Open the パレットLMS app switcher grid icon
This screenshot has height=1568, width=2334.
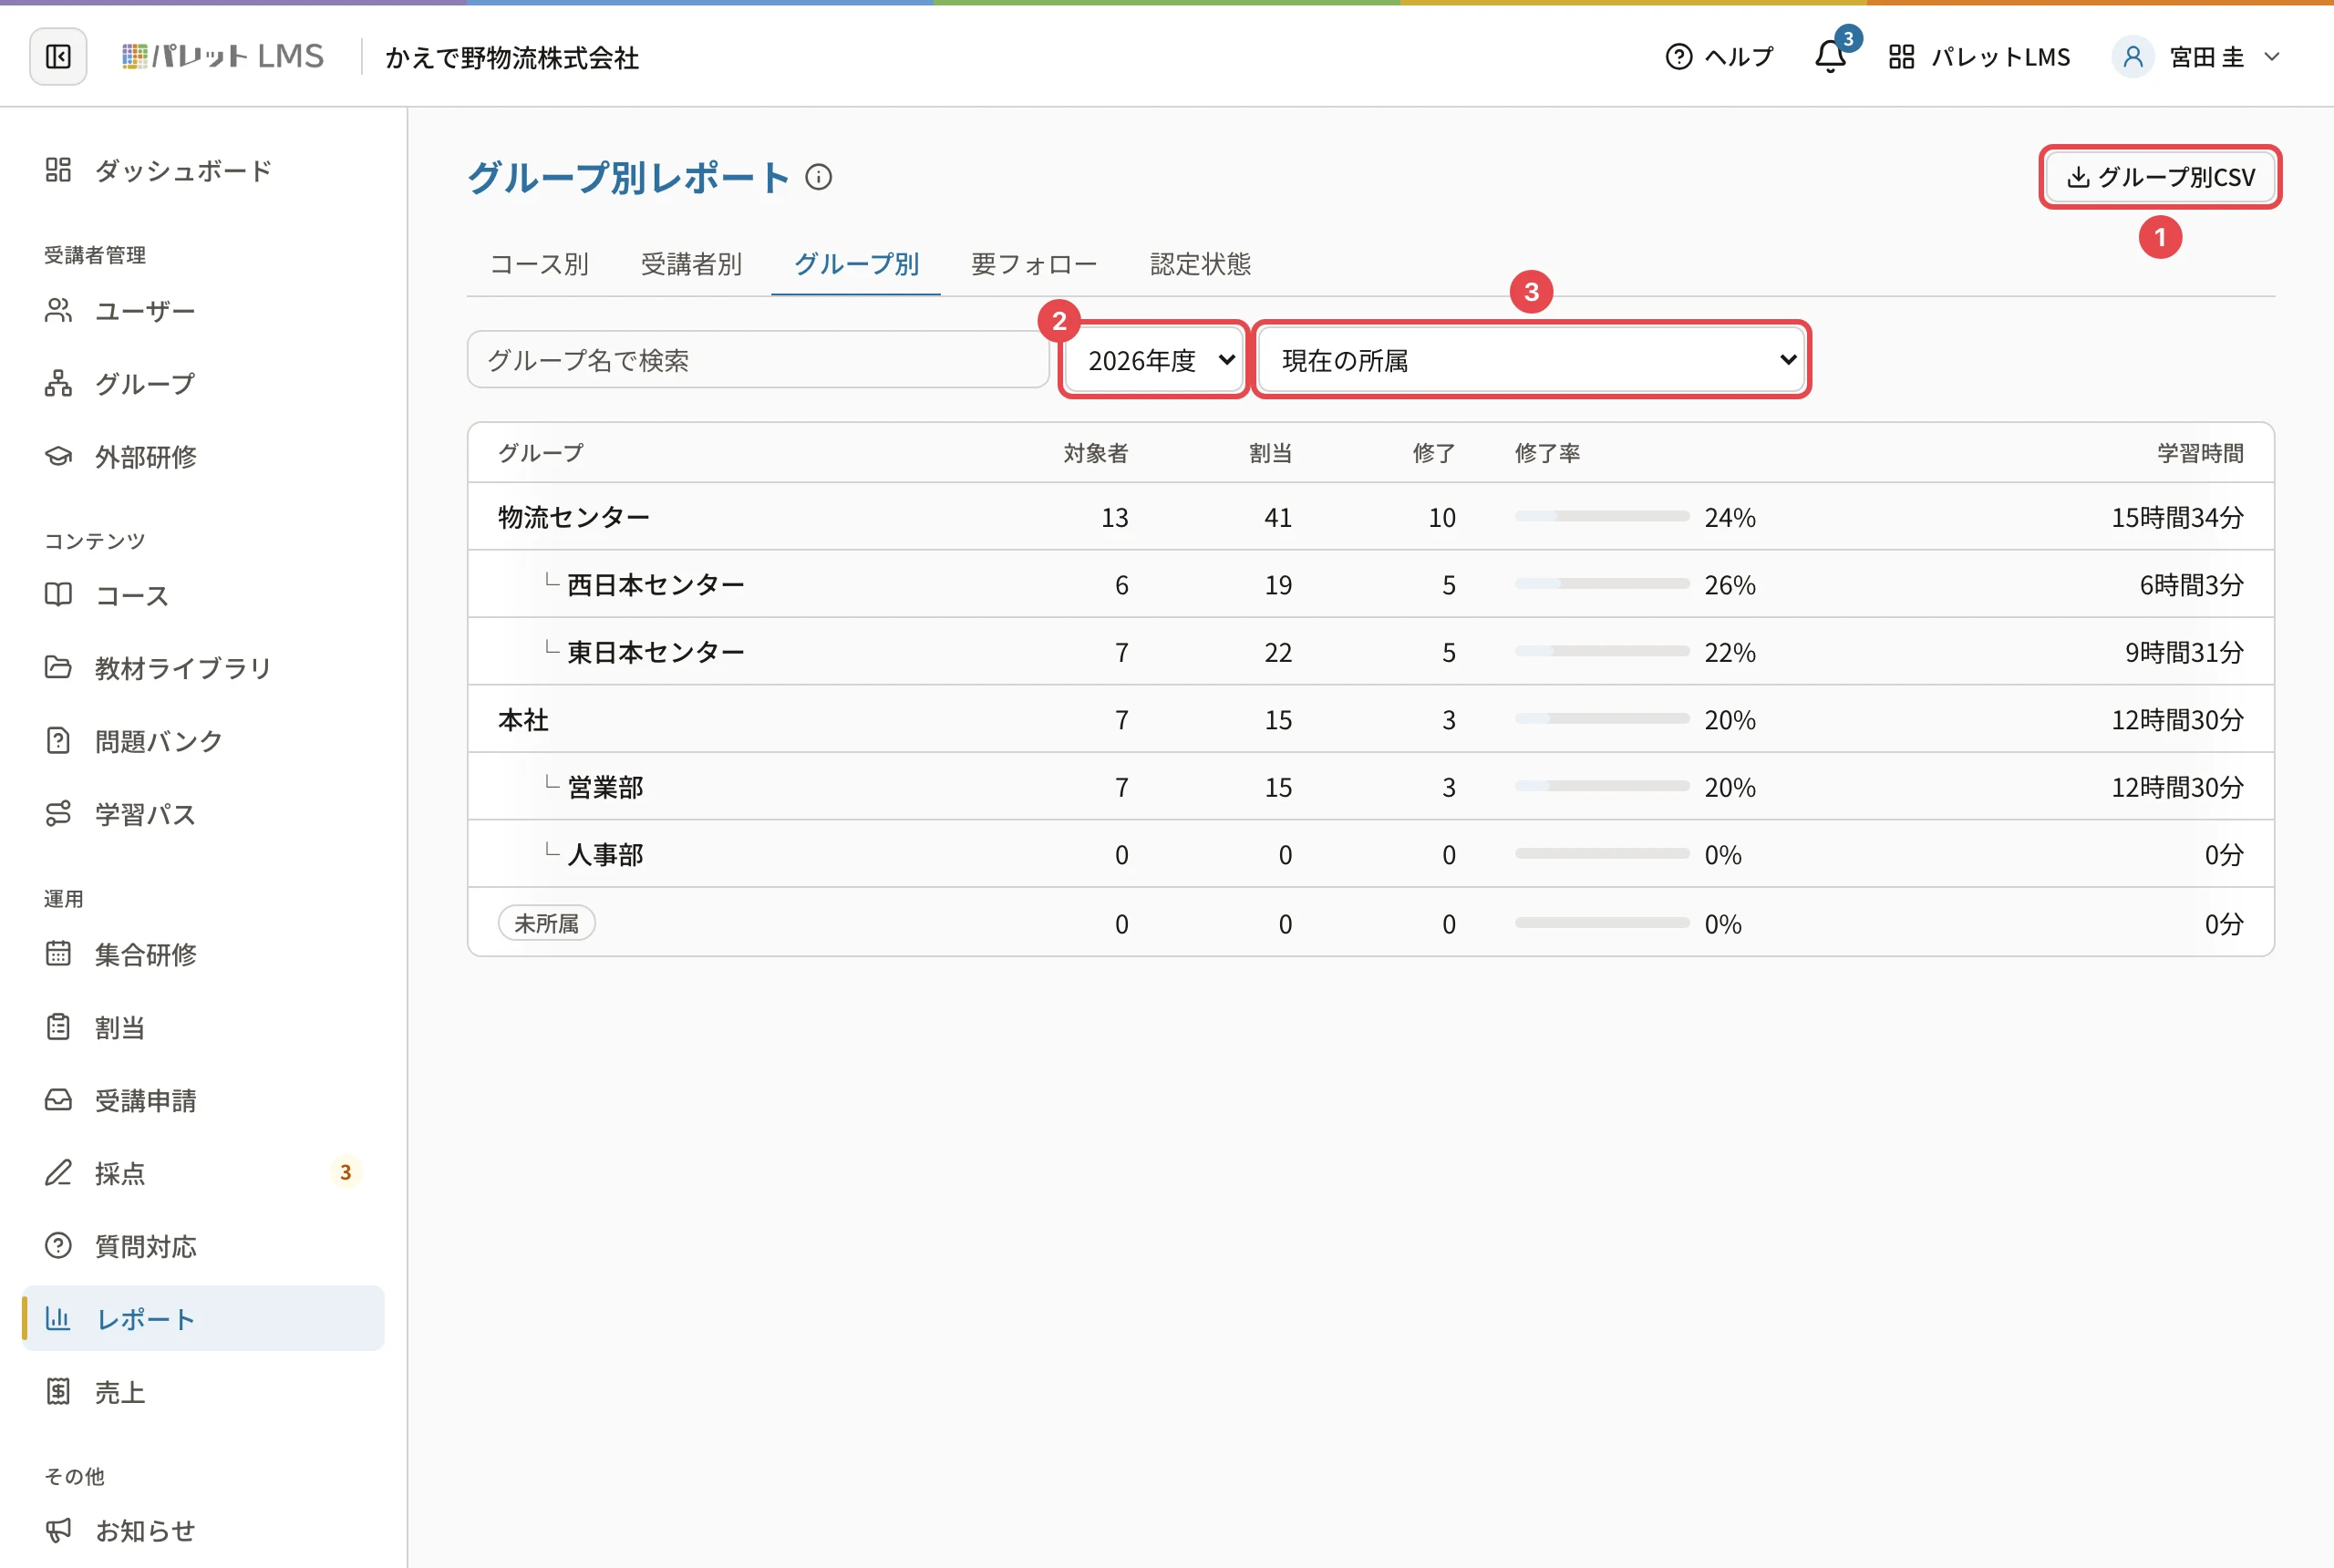coord(1901,57)
